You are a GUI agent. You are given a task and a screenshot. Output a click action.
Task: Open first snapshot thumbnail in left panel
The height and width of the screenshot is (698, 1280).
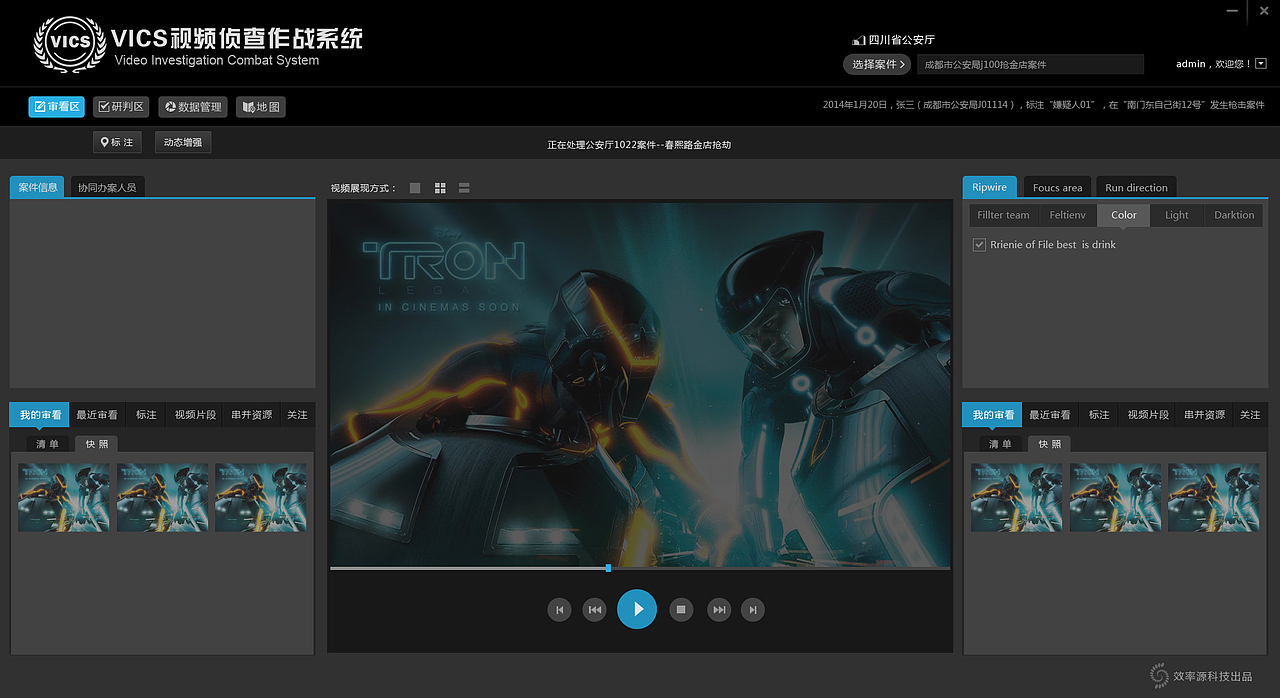64,497
